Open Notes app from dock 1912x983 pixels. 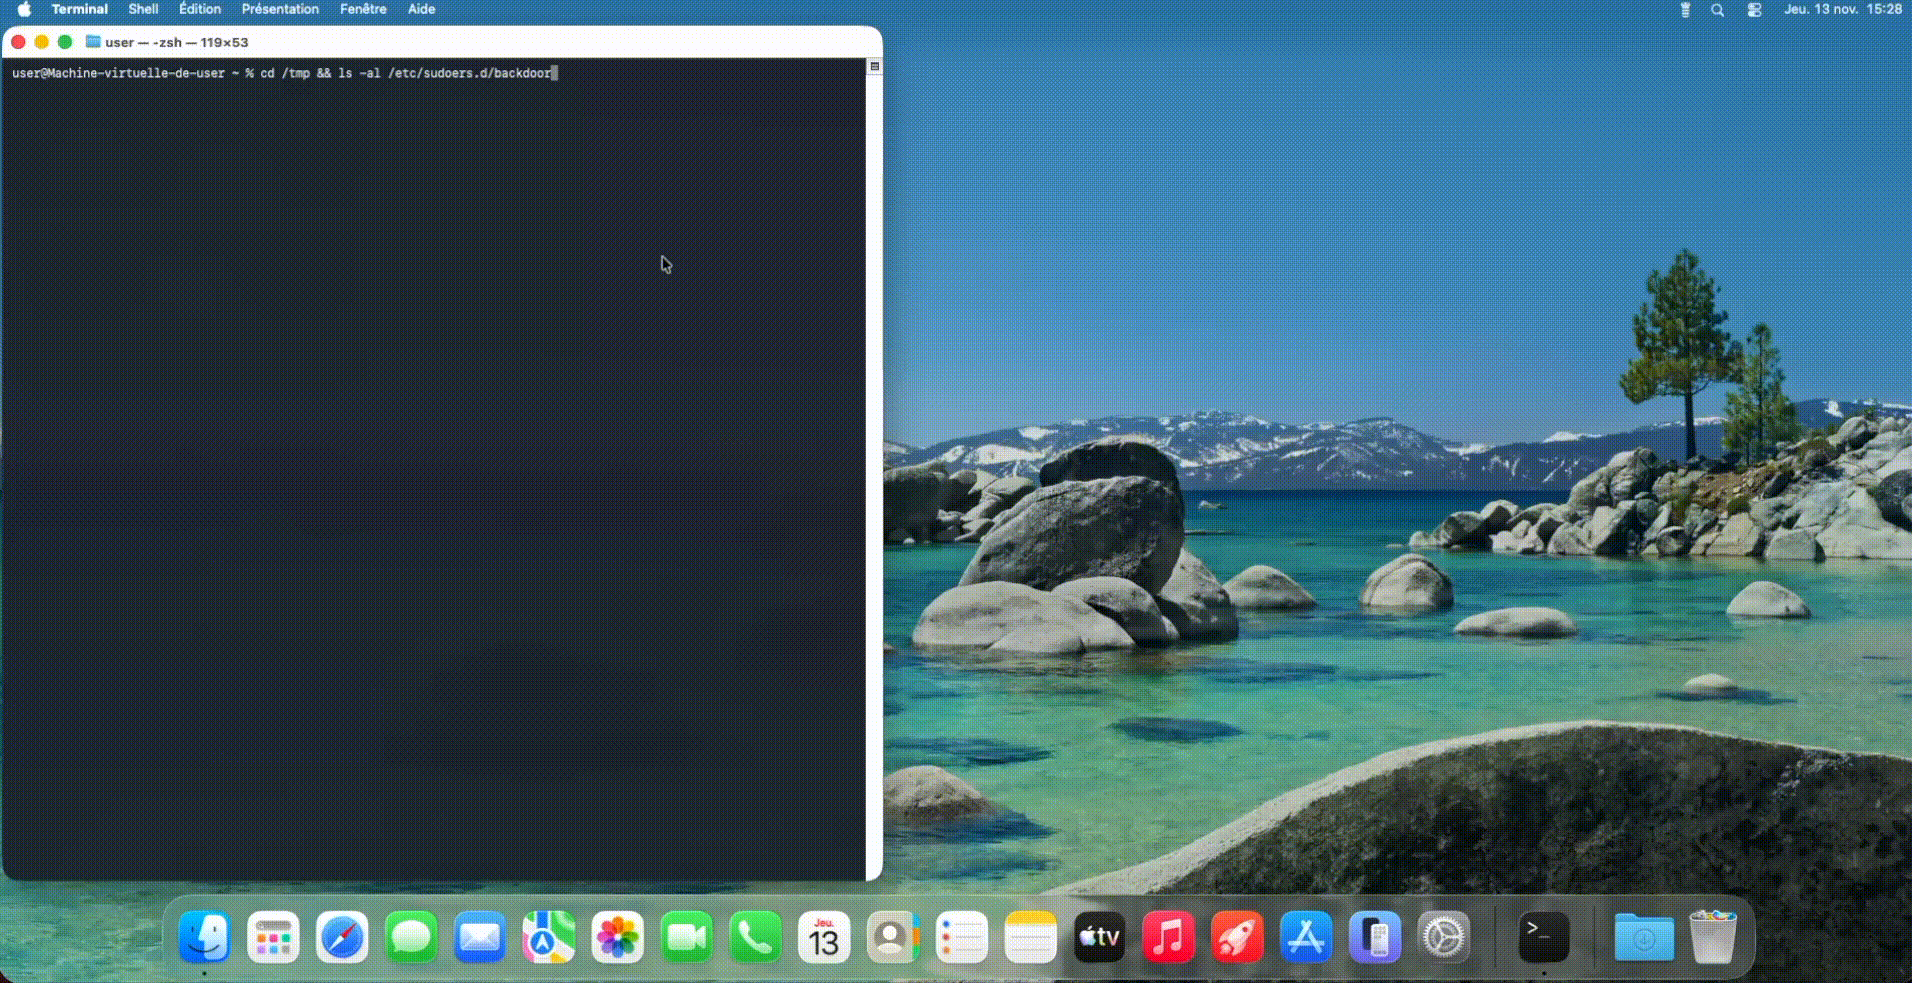coord(1030,938)
